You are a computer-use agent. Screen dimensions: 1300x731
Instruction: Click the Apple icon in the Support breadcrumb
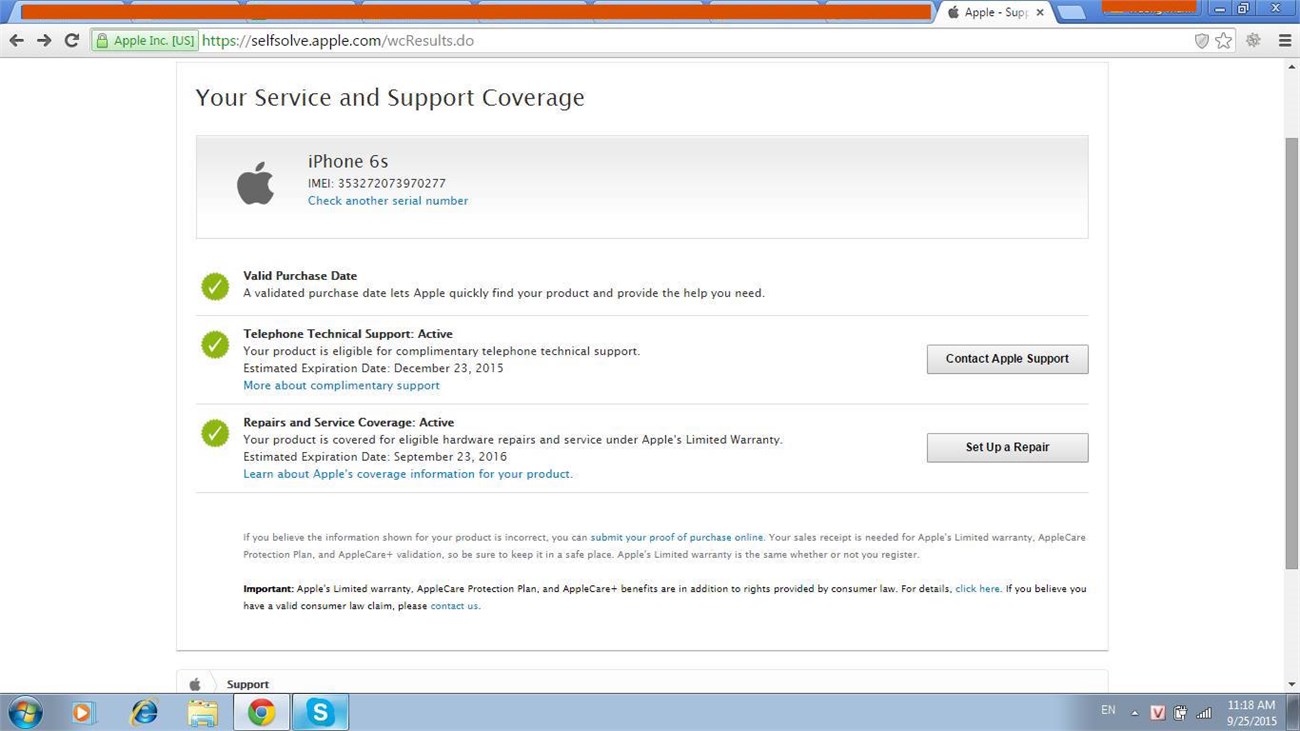tap(195, 684)
